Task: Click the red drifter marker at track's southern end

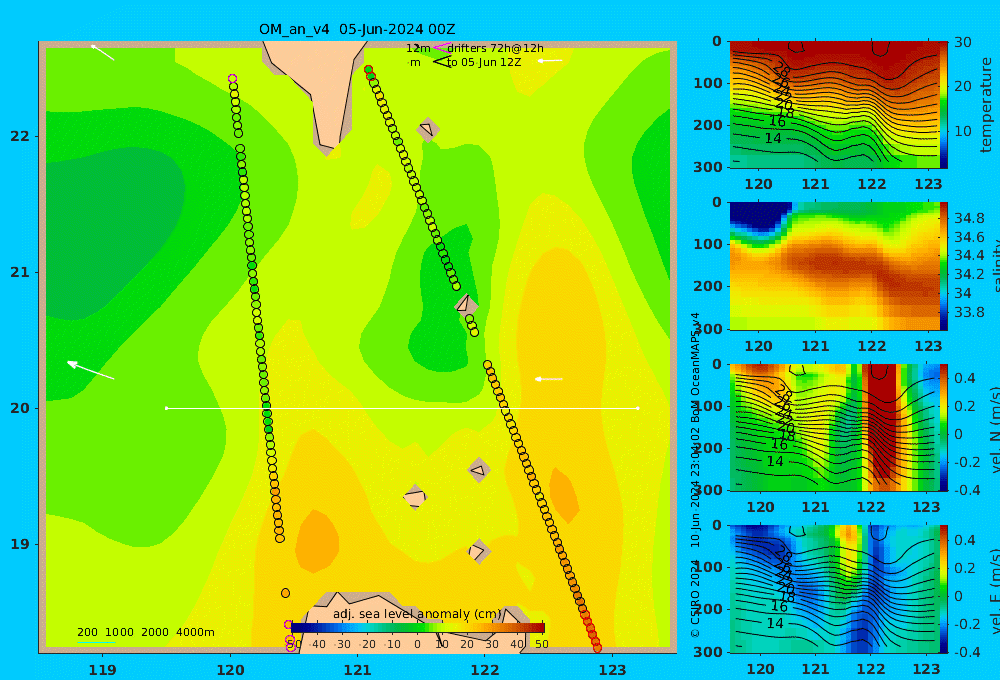Action: coord(598,647)
